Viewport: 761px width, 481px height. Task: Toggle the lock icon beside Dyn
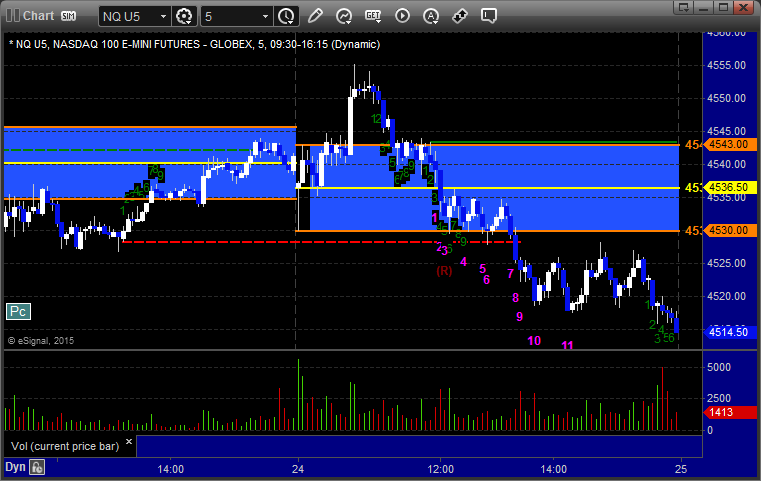pyautogui.click(x=37, y=467)
